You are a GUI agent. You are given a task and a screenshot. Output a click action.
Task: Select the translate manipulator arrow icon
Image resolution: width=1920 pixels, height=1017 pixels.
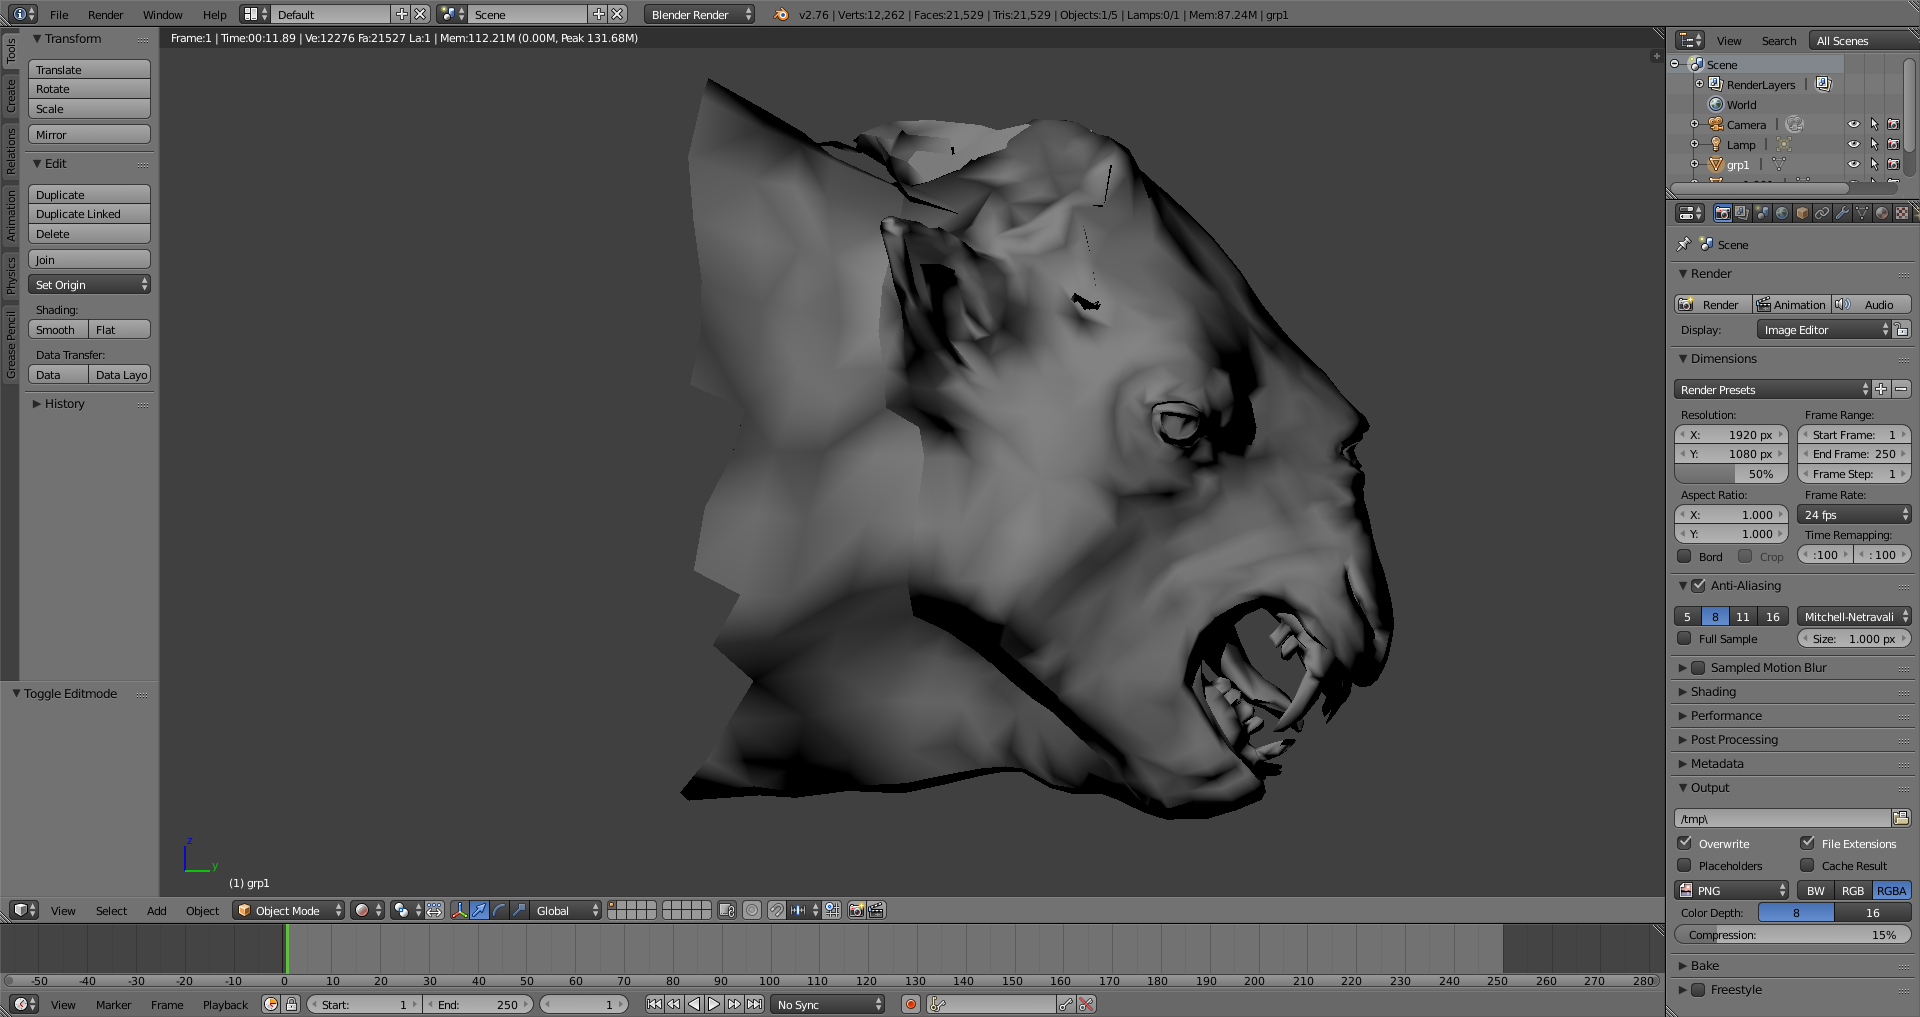coord(479,910)
